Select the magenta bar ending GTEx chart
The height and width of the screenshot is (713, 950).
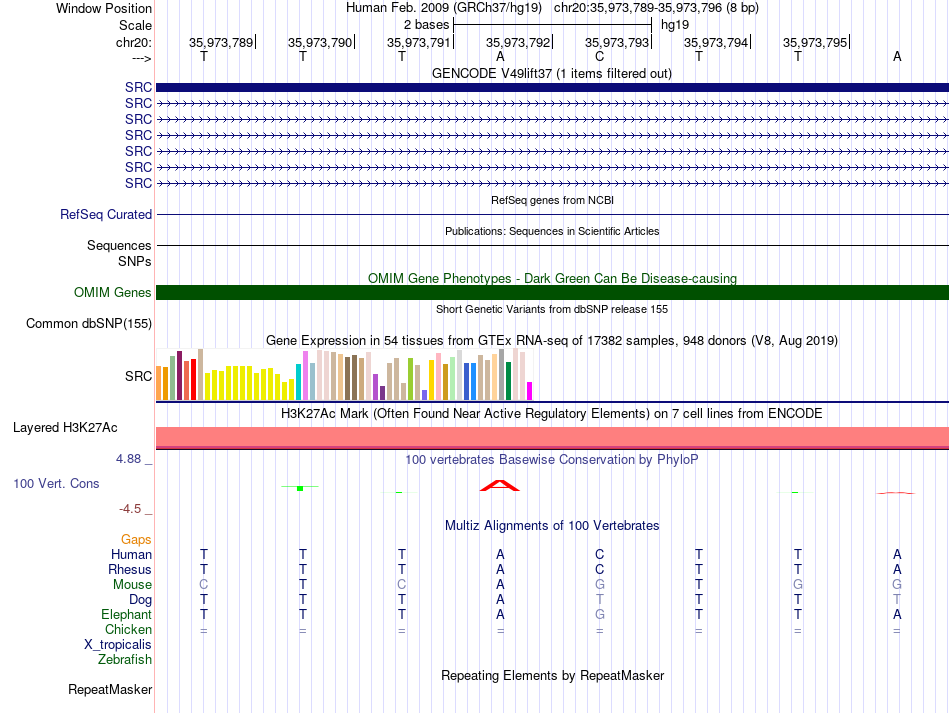point(530,391)
